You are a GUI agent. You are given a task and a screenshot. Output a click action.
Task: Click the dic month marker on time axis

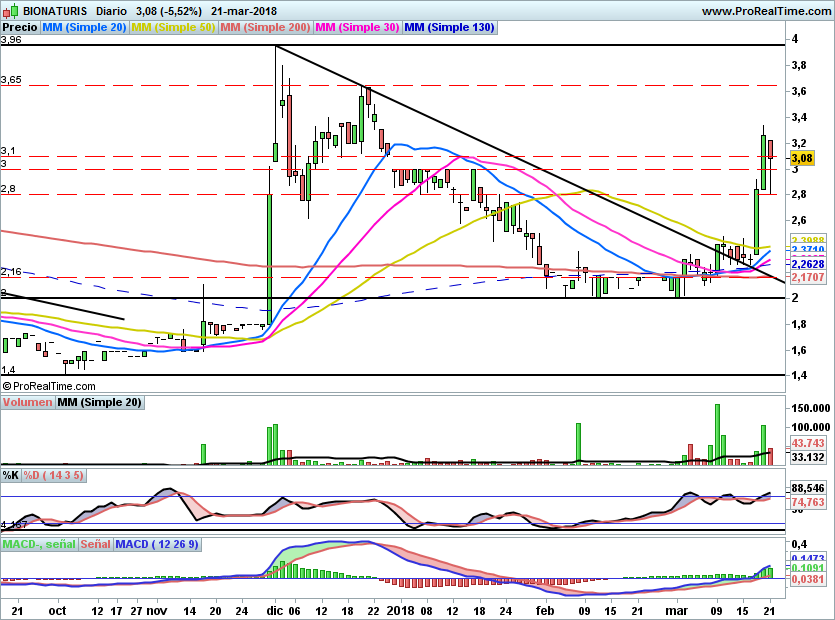(x=275, y=611)
